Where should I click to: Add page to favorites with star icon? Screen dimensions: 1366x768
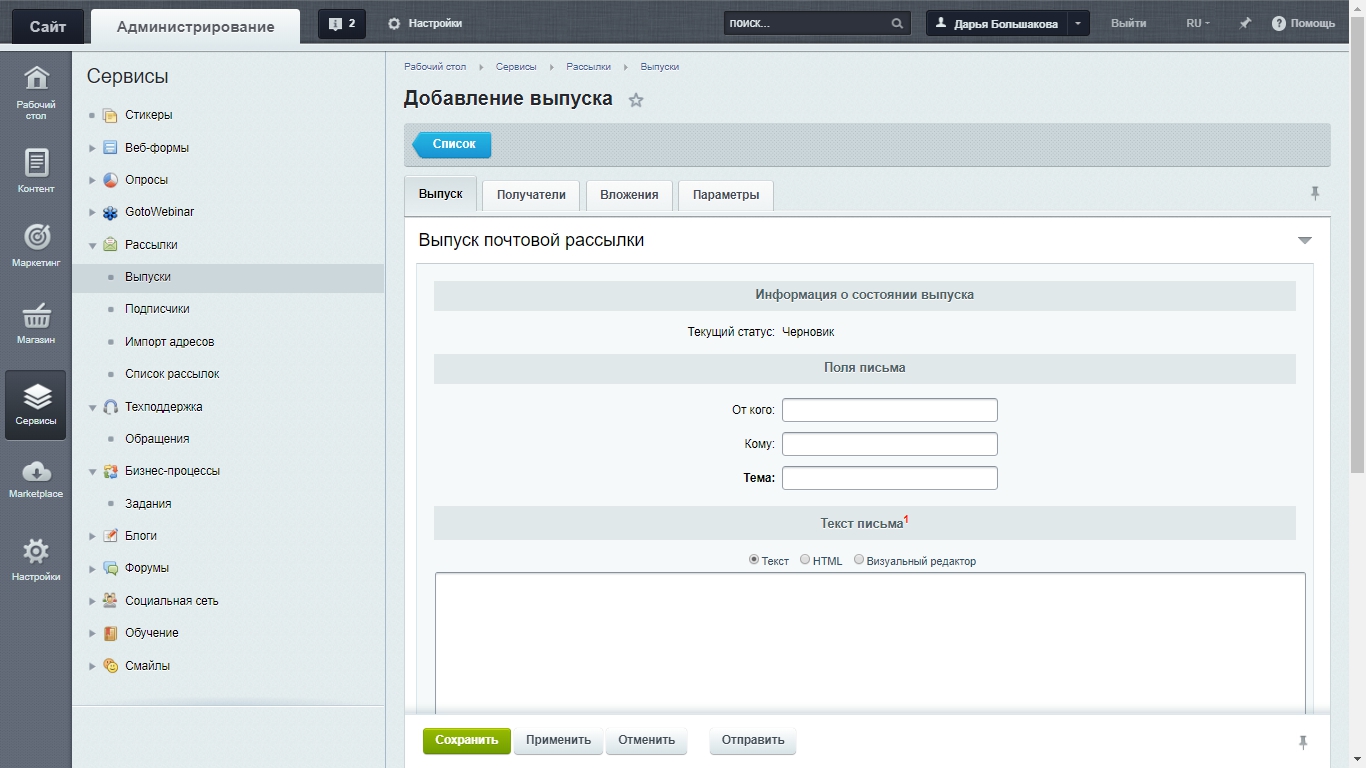(636, 100)
